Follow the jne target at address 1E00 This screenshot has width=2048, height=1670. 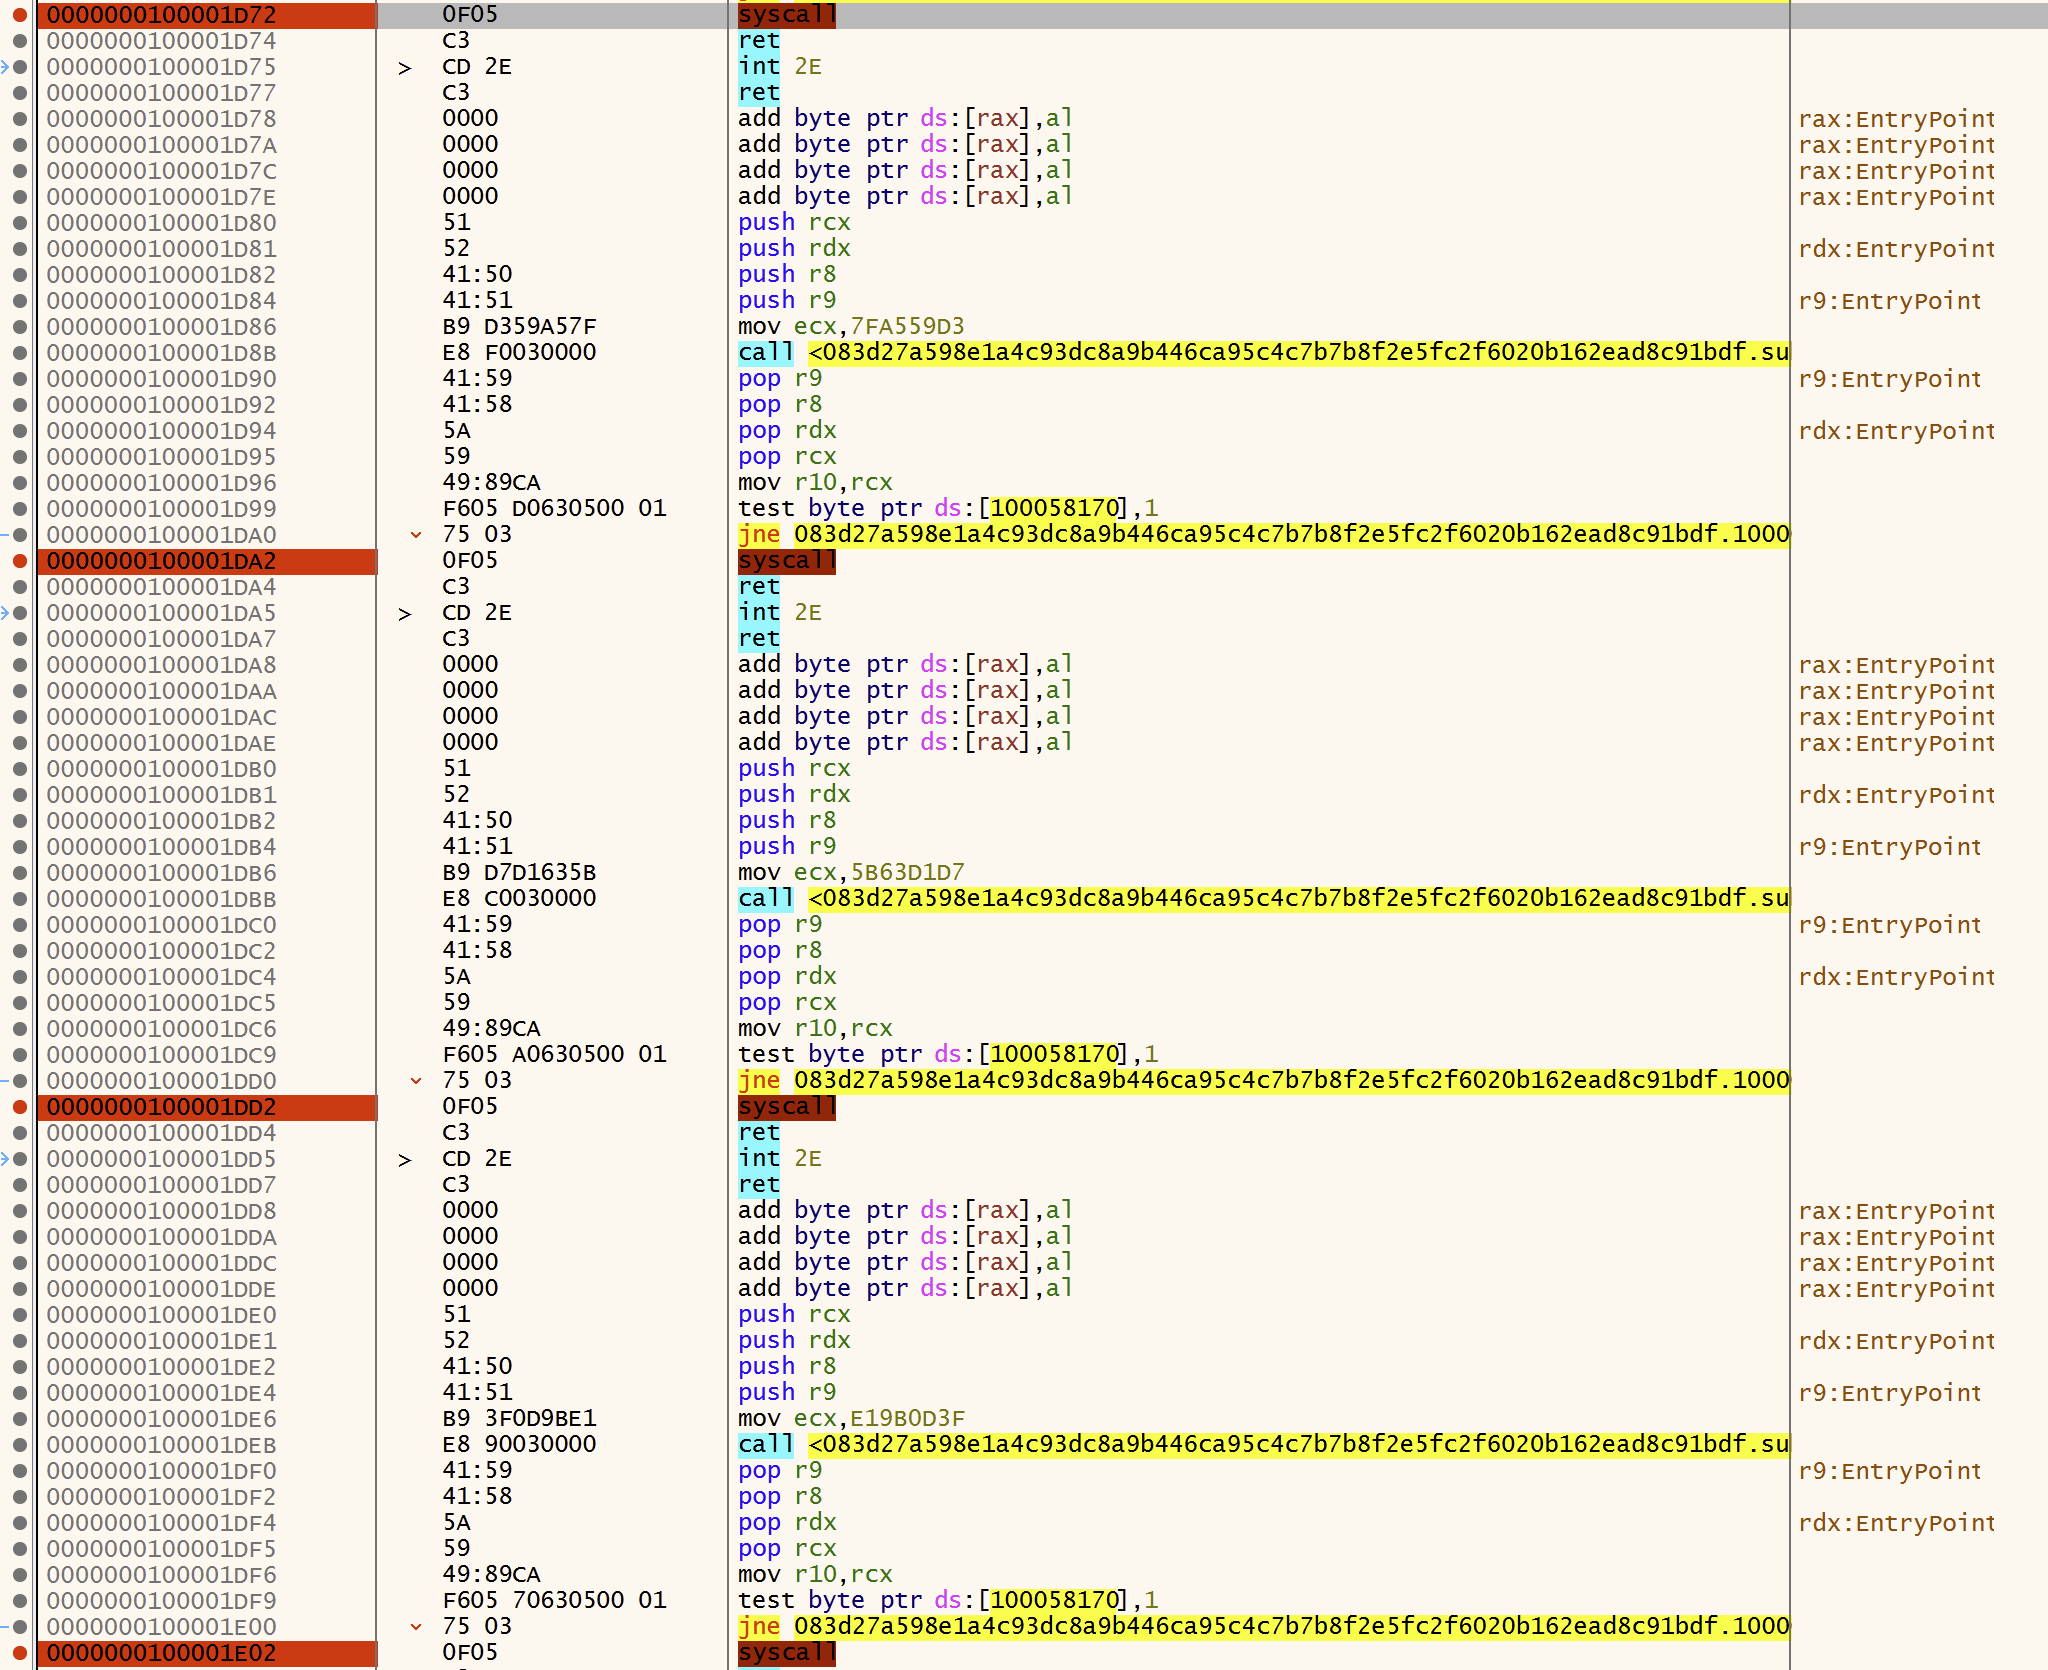(x=1292, y=1627)
